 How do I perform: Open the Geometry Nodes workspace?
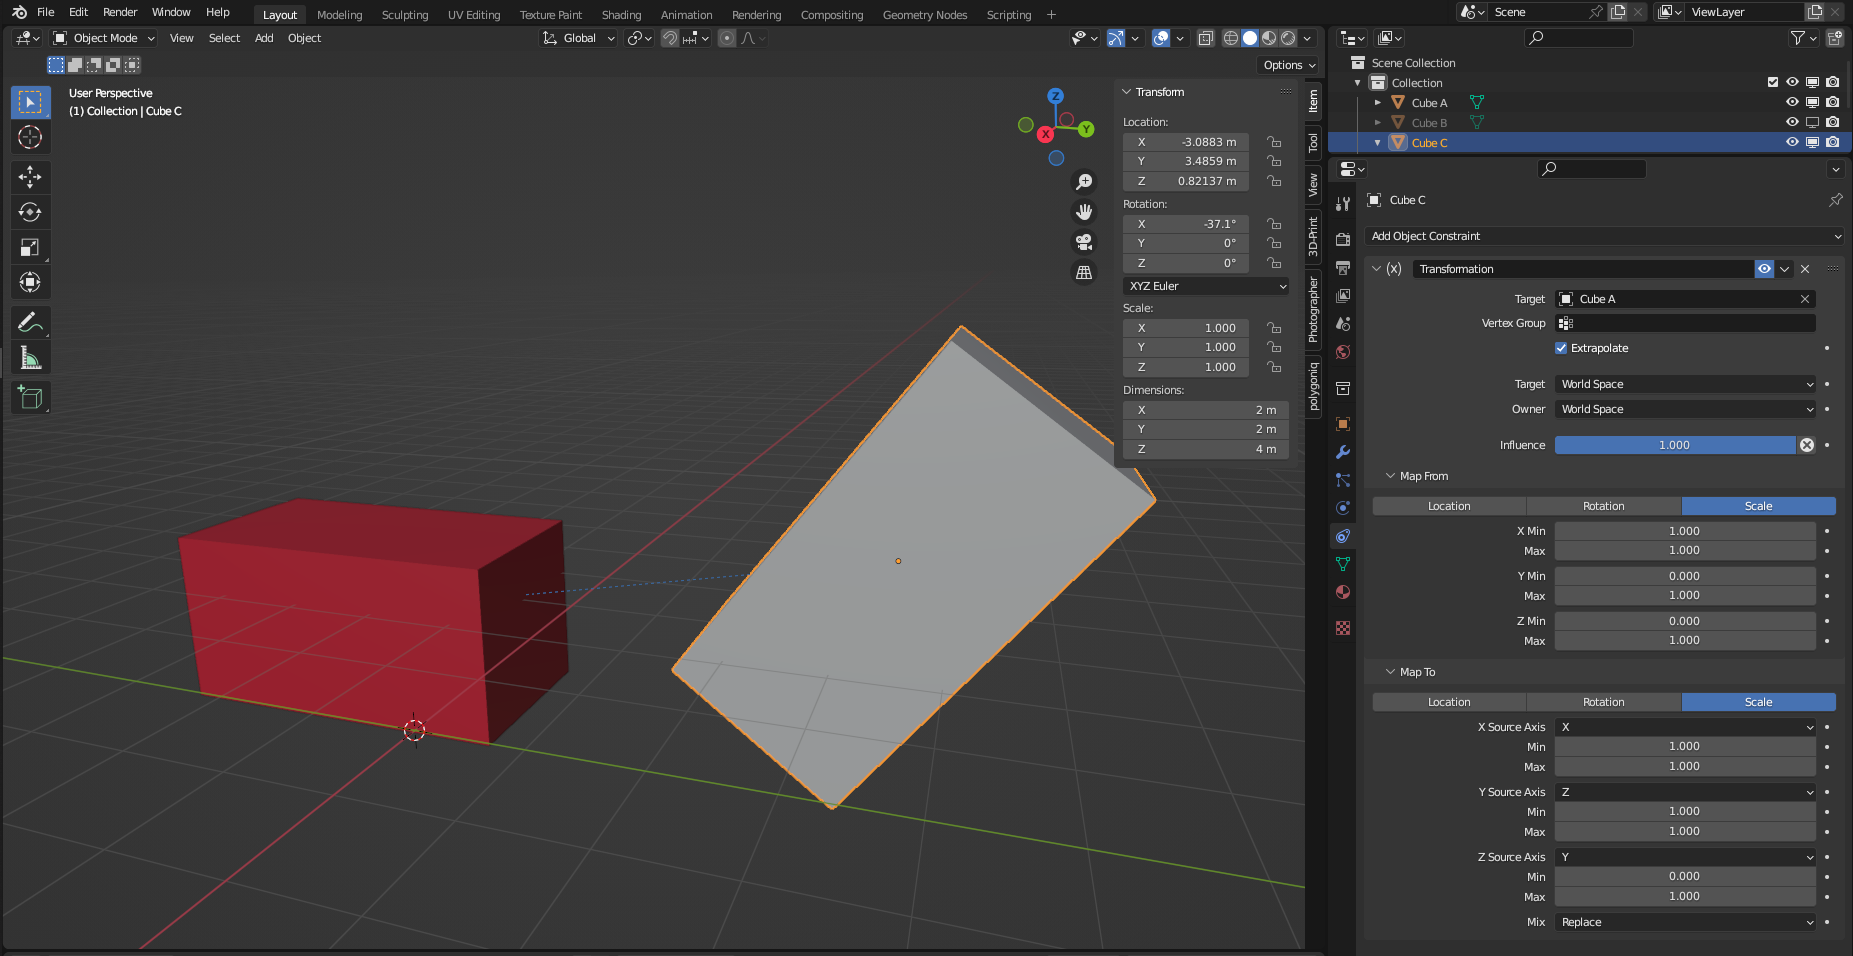pyautogui.click(x=925, y=15)
